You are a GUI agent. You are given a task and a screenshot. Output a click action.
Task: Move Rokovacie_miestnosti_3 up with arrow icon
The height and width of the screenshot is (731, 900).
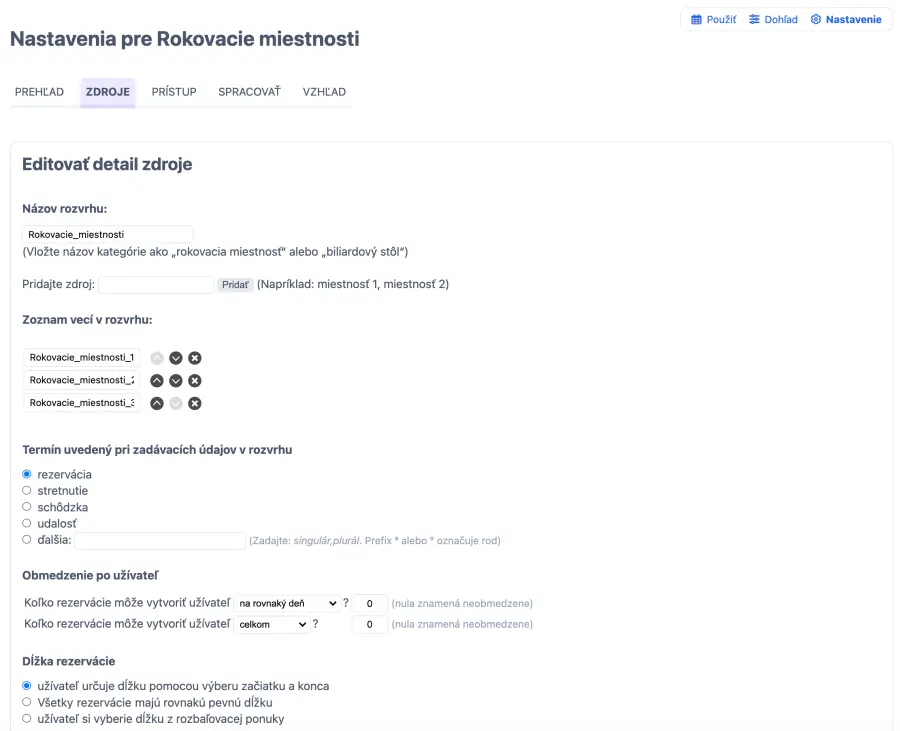[157, 404]
